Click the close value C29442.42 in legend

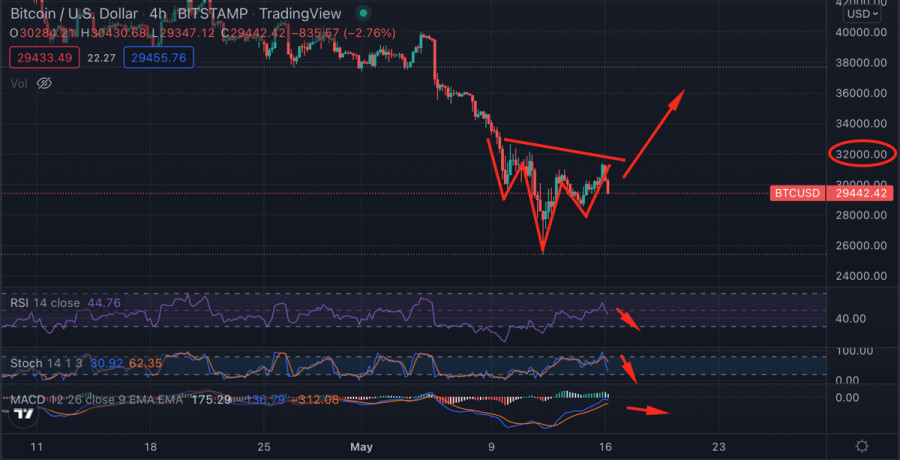(x=253, y=33)
